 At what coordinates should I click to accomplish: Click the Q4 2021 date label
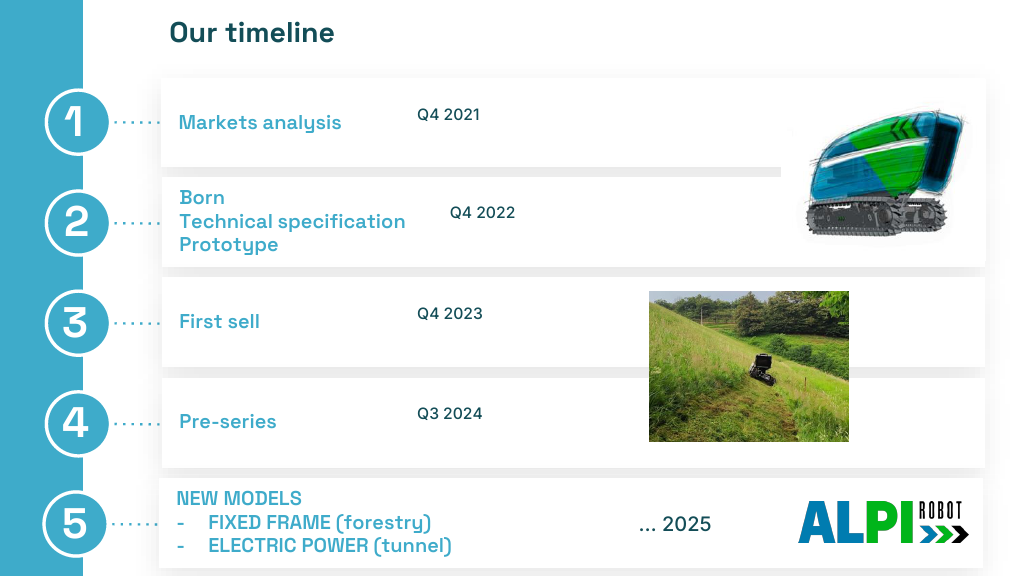449,114
